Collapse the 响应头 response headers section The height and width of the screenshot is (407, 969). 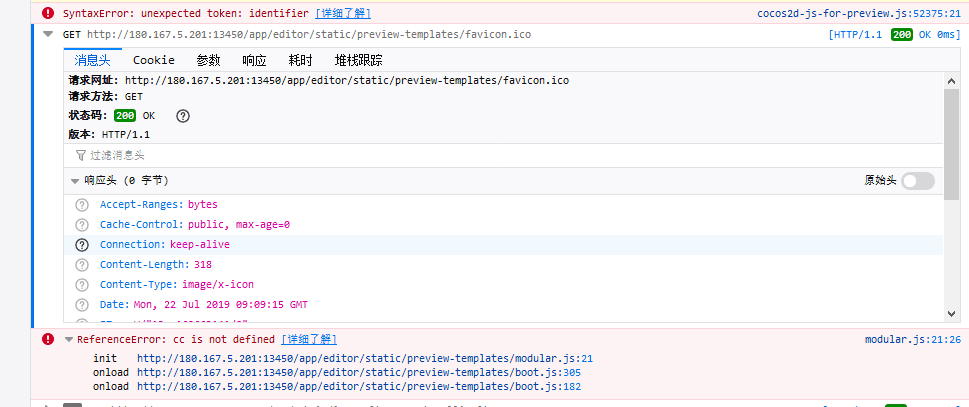click(x=75, y=181)
